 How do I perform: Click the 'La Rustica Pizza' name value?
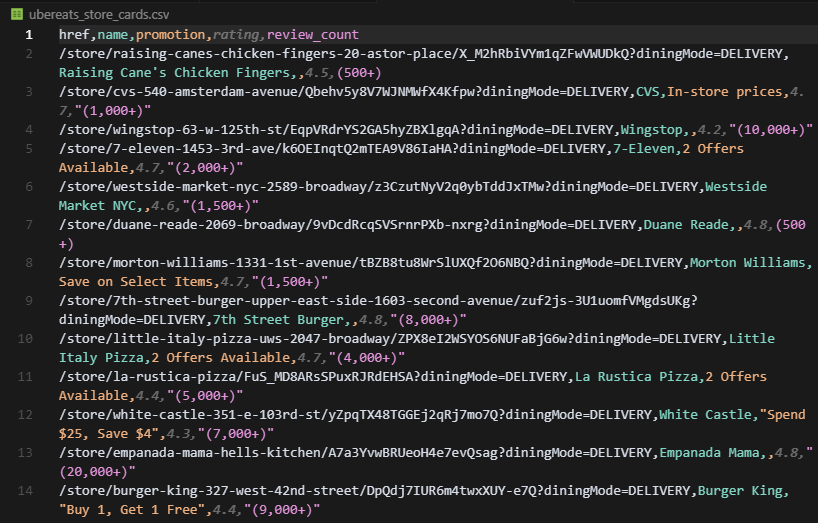[636, 376]
